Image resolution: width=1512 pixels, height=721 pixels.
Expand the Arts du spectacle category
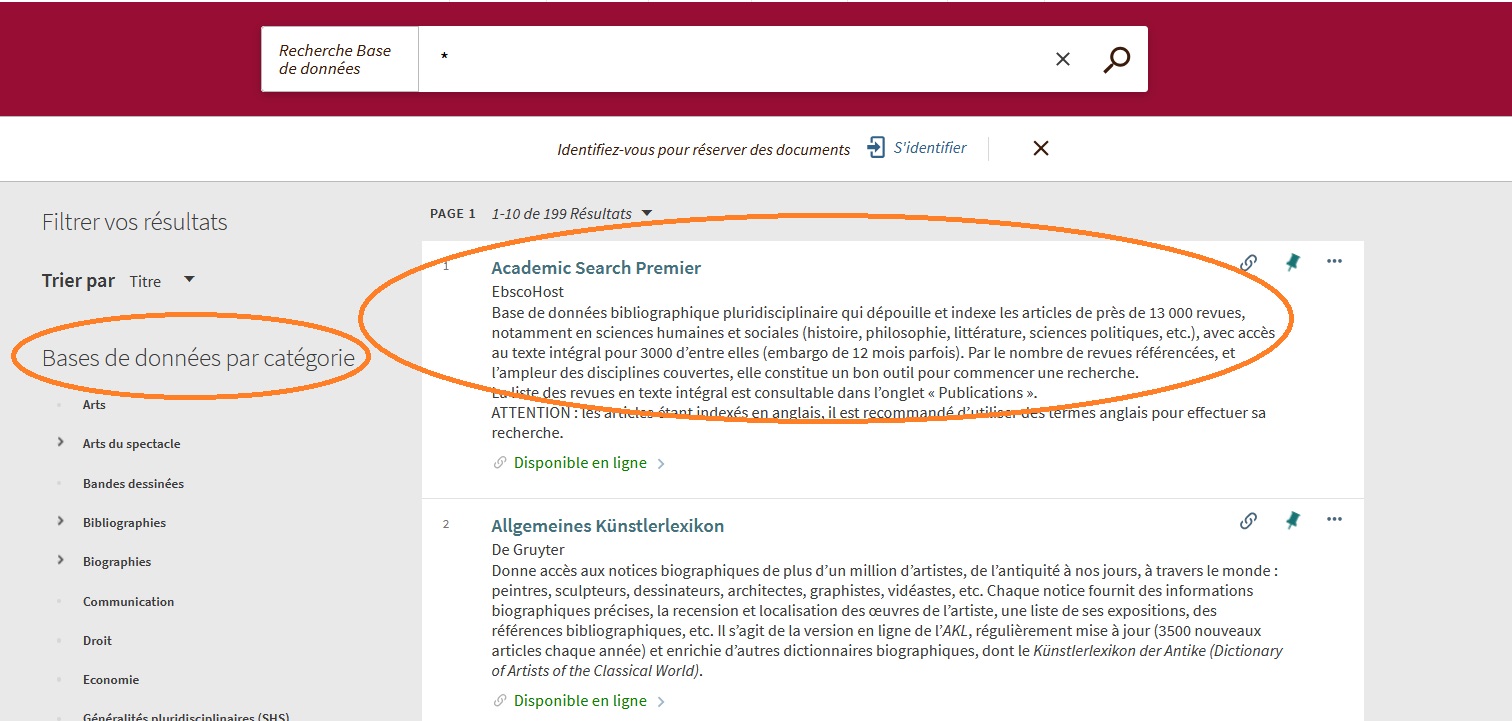pyautogui.click(x=61, y=442)
